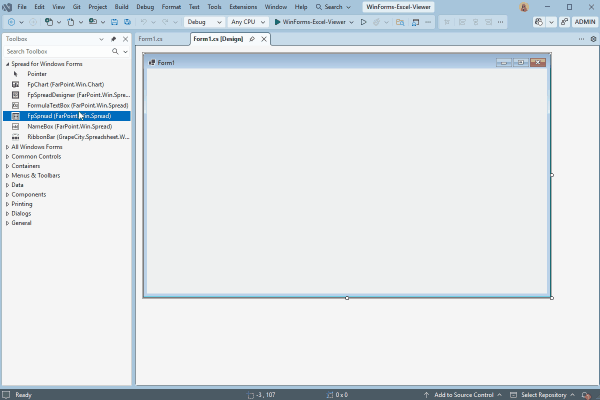This screenshot has width=600, height=400.
Task: Open the Git menu
Action: click(77, 7)
